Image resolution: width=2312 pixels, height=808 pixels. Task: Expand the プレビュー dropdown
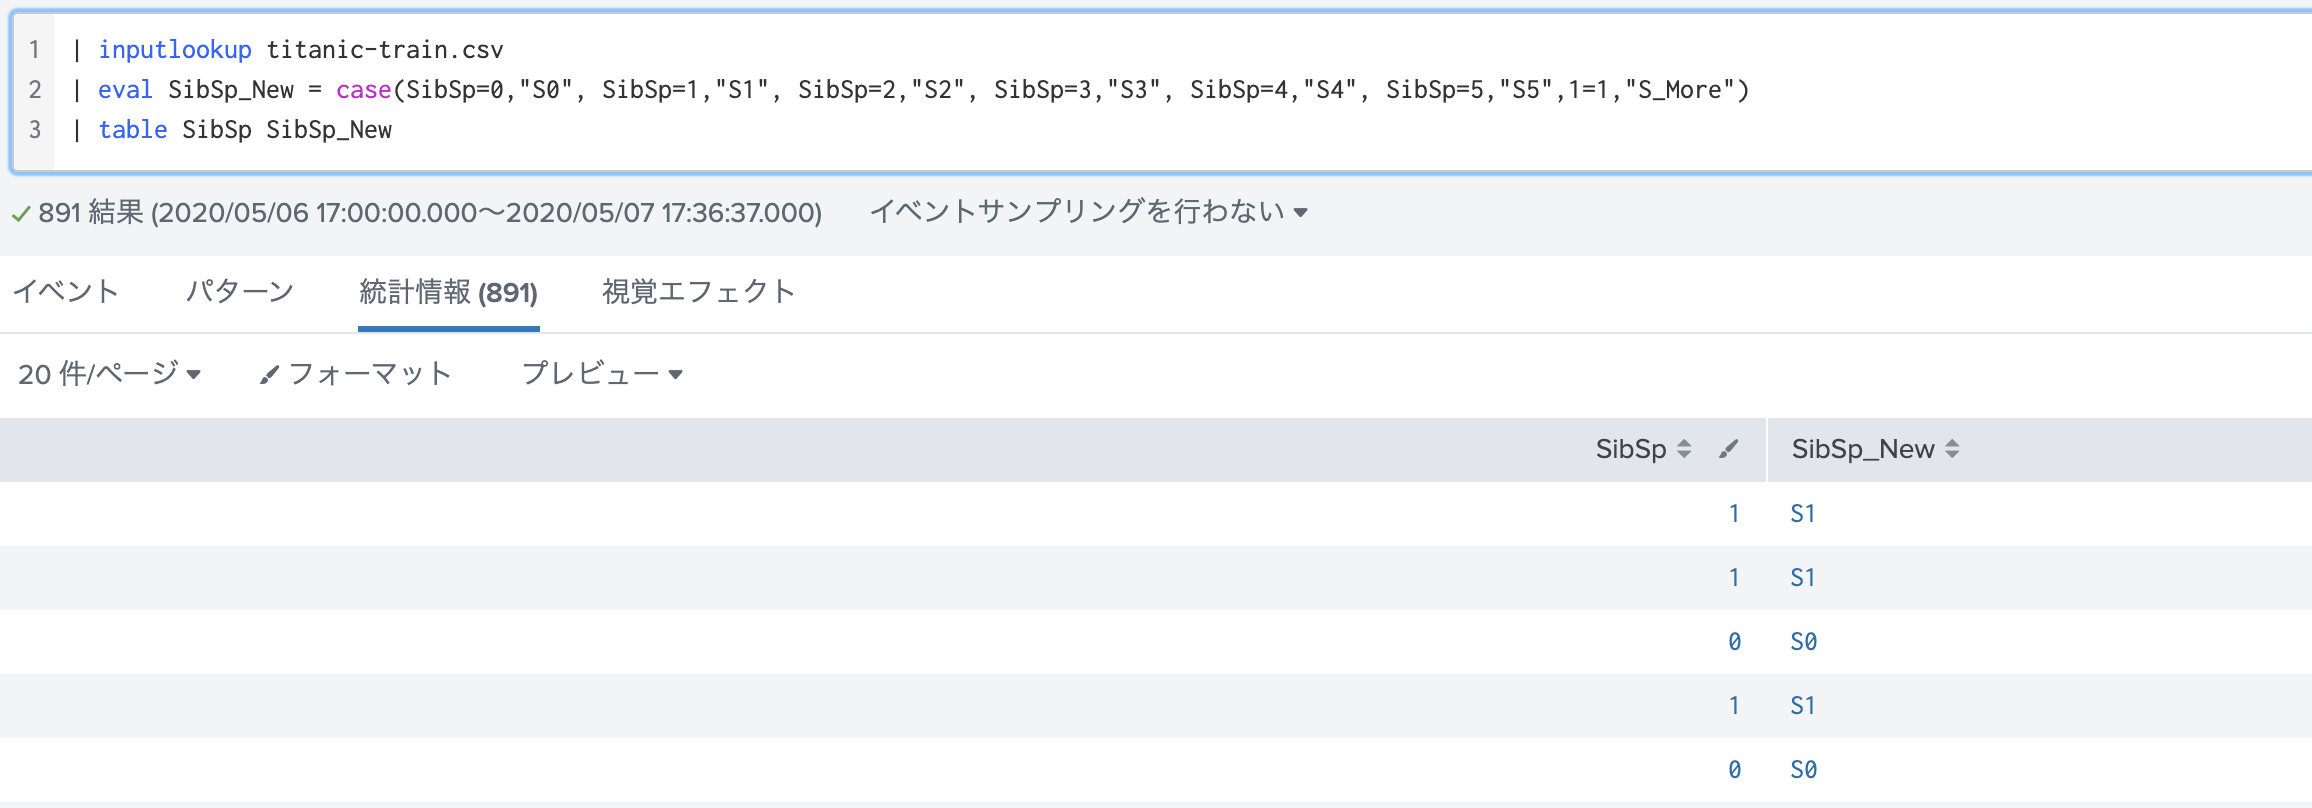point(602,374)
